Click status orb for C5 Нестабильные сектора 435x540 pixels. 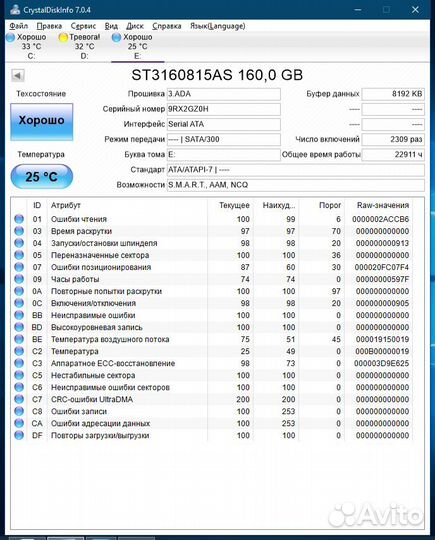(19, 375)
